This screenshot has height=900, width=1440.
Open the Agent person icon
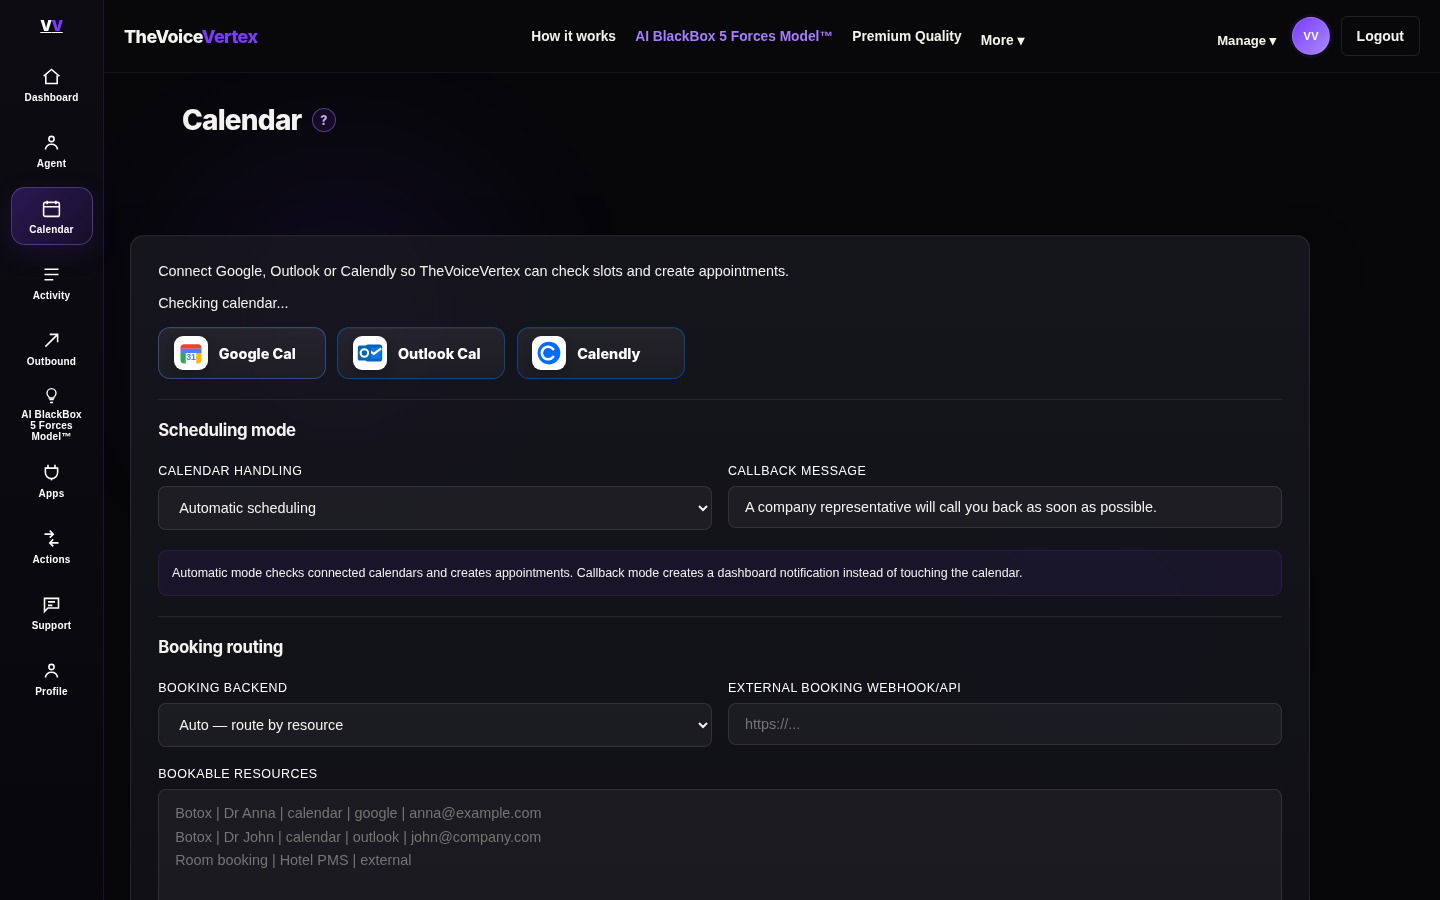51,143
